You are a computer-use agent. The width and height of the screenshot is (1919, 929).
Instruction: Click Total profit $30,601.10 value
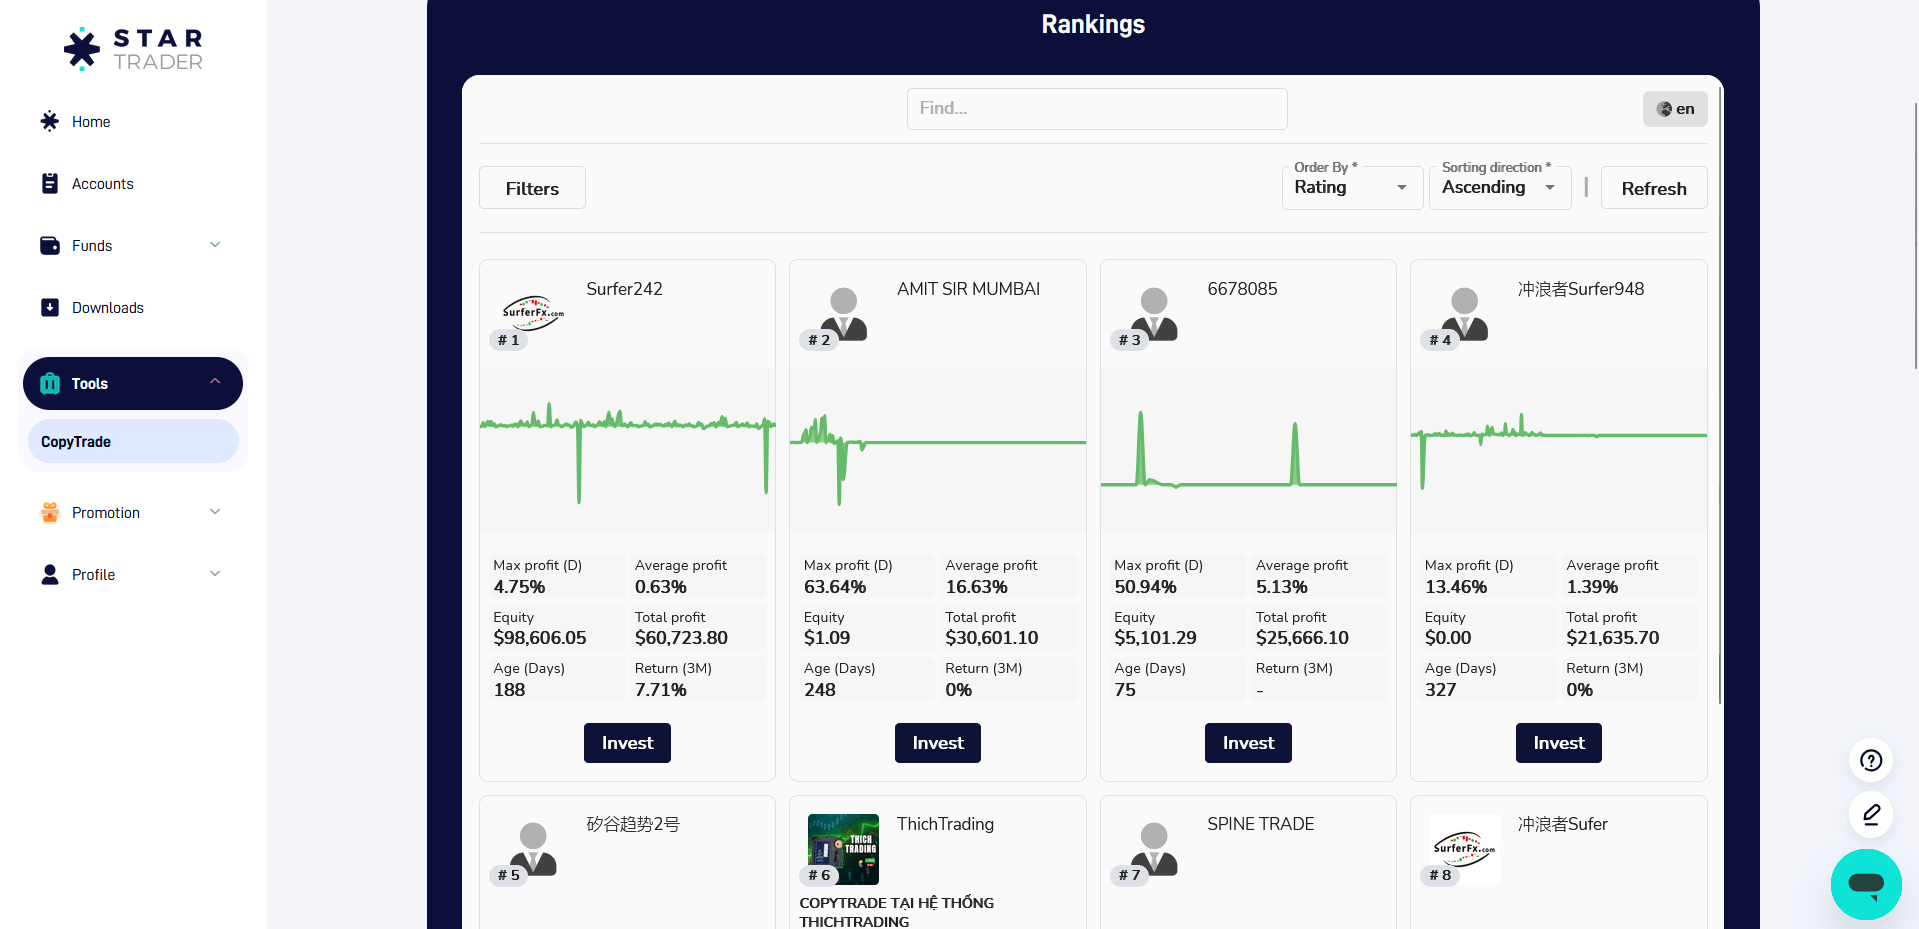pos(992,638)
